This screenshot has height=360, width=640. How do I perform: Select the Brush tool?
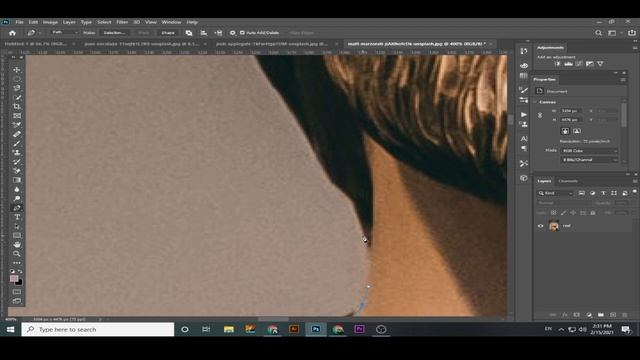(x=17, y=143)
